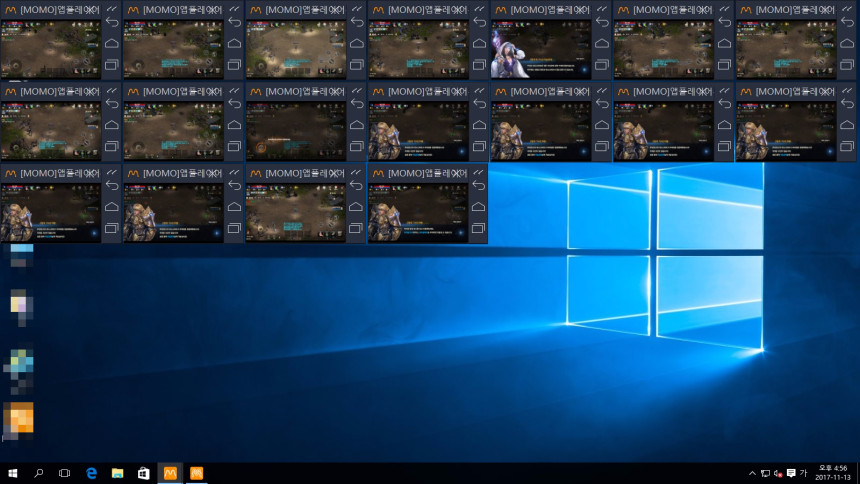This screenshot has width=860, height=484.
Task: Collapse sidebar of third-row first MOMO window
Action: [x=112, y=172]
